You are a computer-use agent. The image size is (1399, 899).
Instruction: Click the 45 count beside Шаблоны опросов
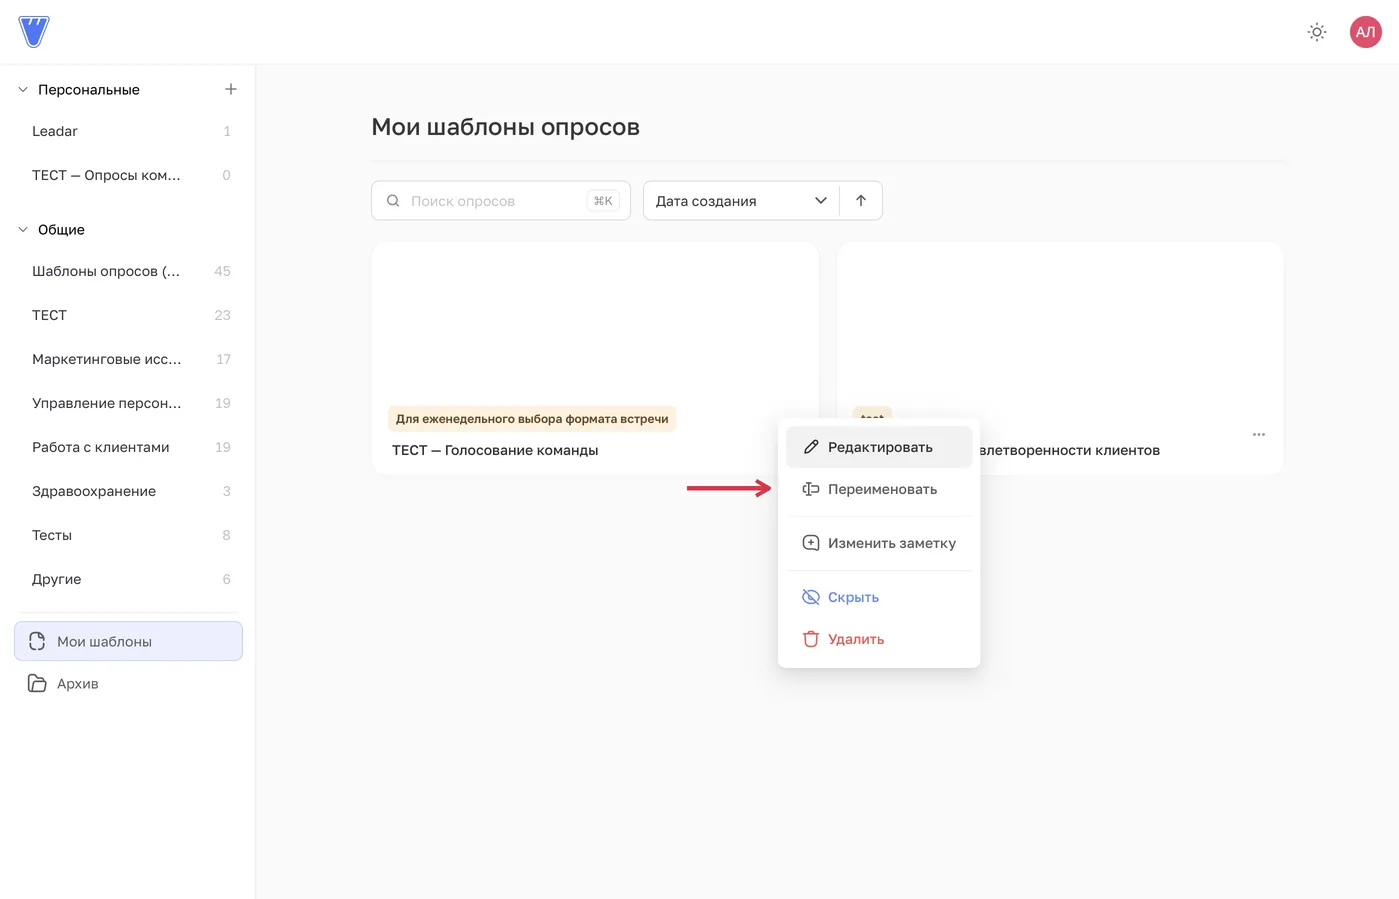click(x=222, y=271)
